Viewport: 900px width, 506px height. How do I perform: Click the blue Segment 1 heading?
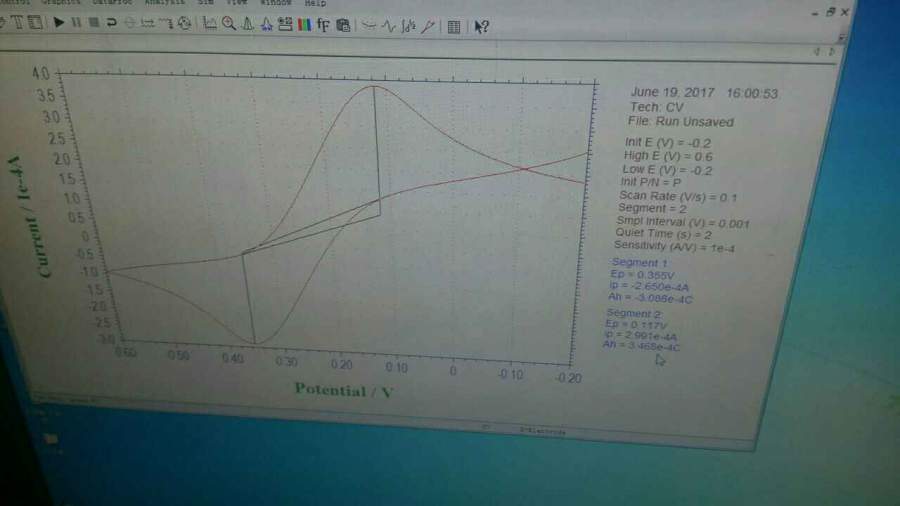639,263
